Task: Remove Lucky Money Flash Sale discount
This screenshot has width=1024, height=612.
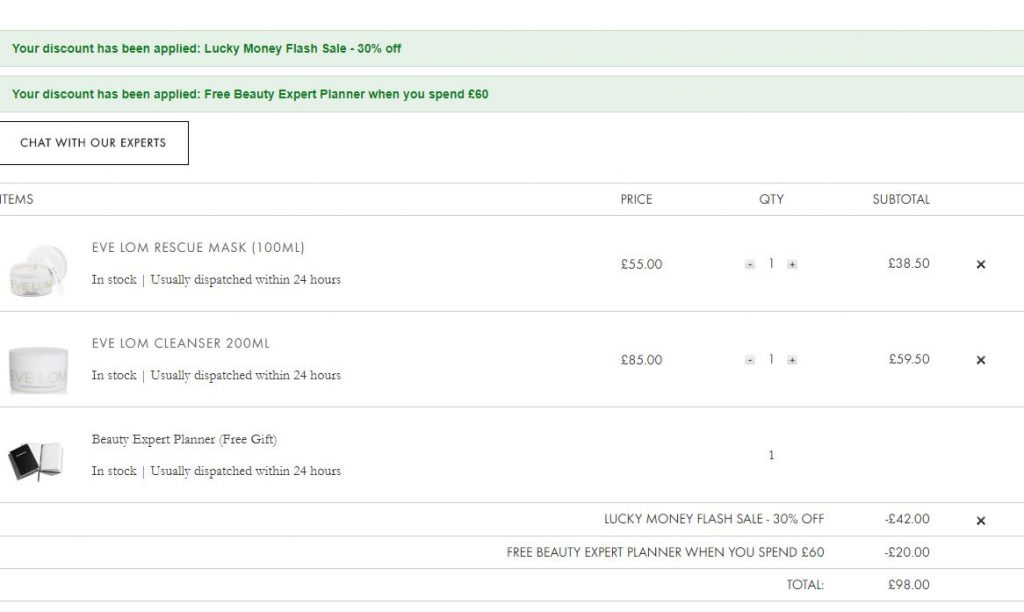Action: coord(980,521)
